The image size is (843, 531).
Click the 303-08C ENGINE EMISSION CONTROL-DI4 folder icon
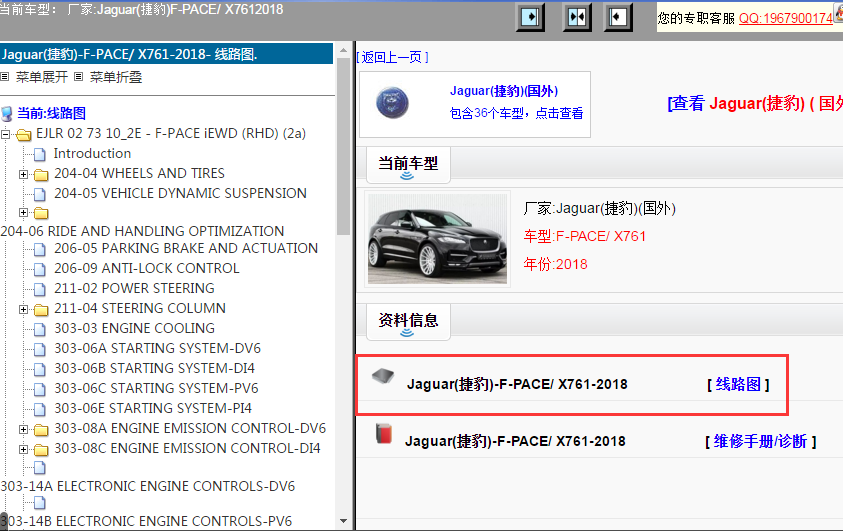click(41, 449)
